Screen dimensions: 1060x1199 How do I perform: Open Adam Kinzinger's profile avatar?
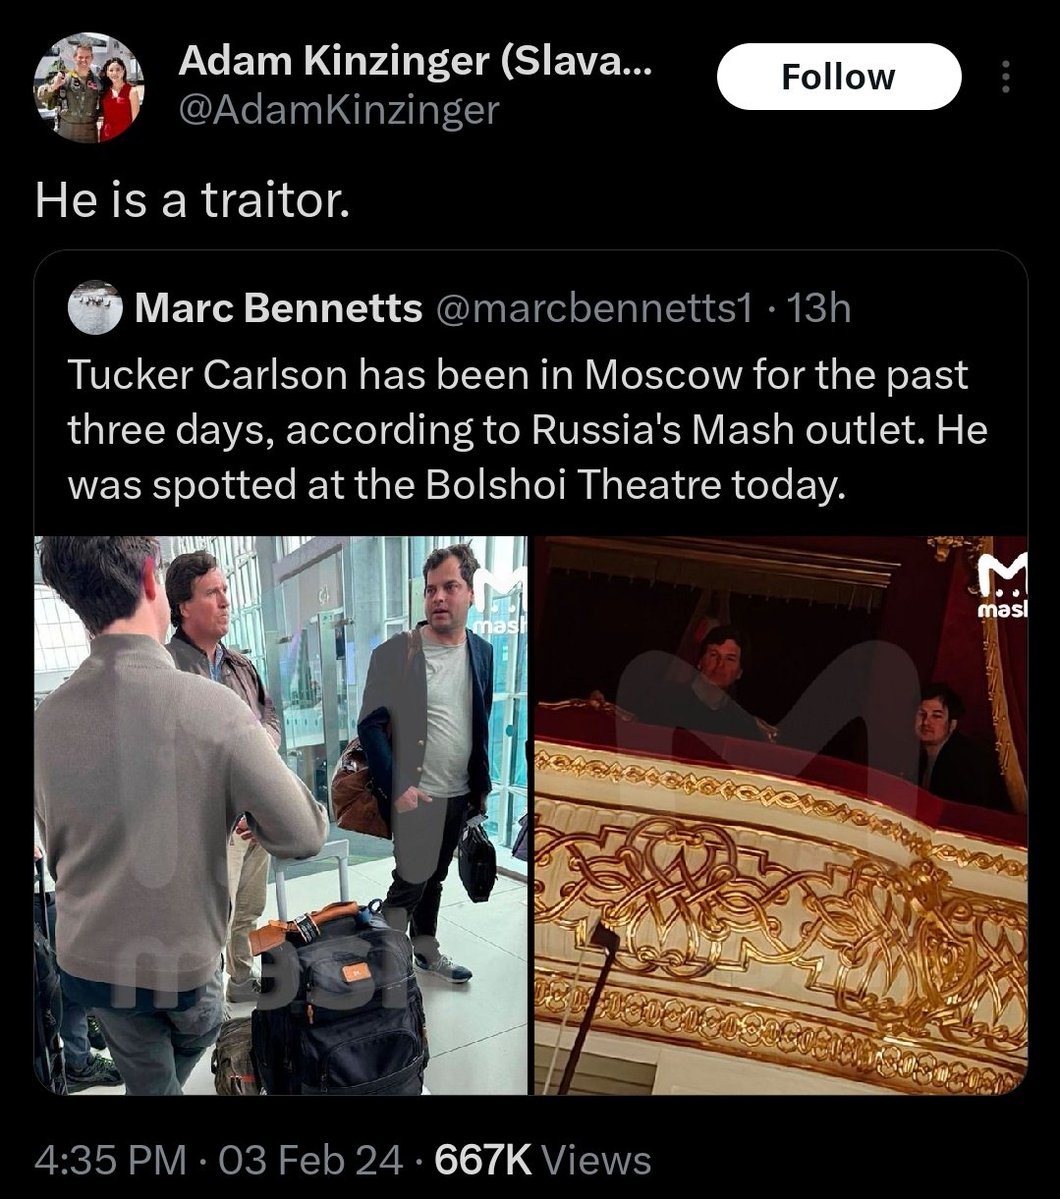coord(88,87)
